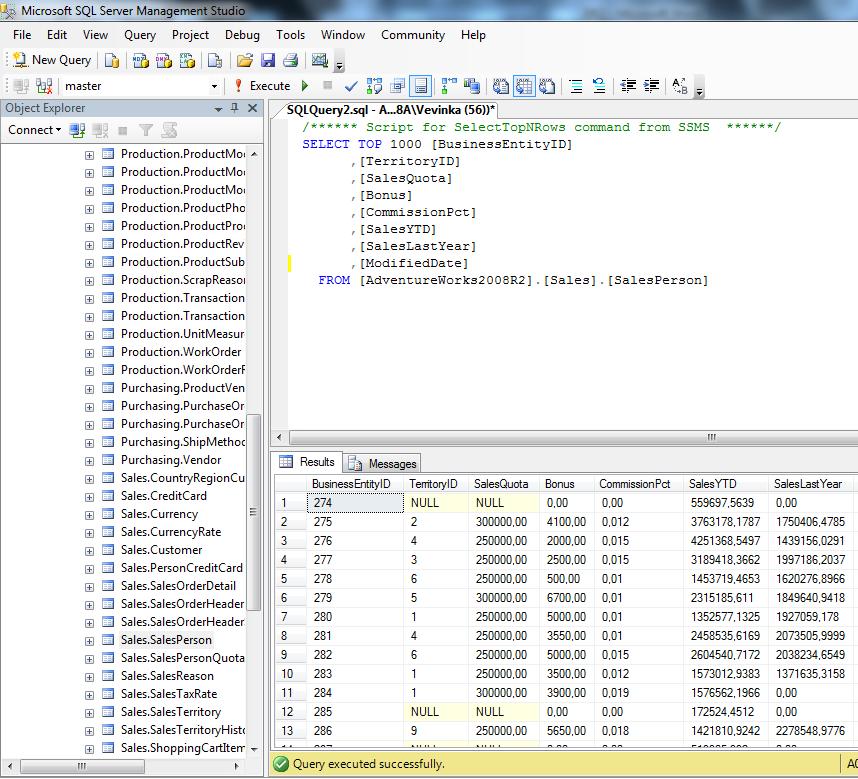Switch to Results to File

[x=547, y=86]
